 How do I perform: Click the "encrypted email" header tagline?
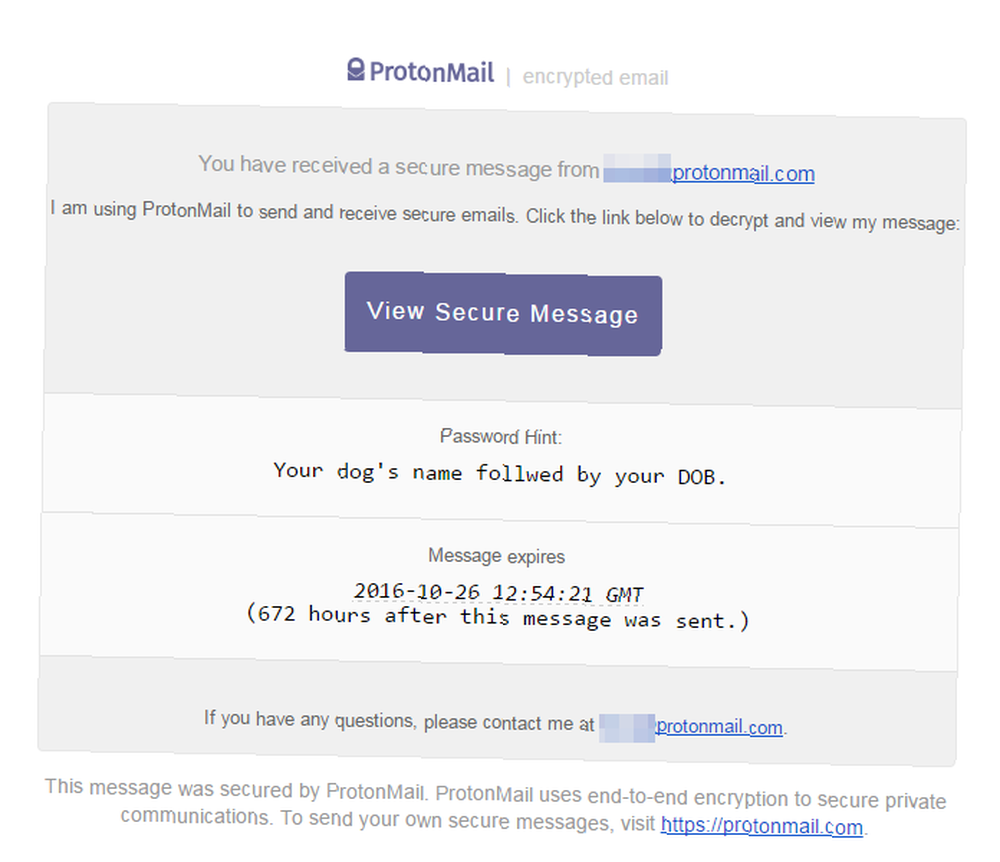tap(595, 77)
